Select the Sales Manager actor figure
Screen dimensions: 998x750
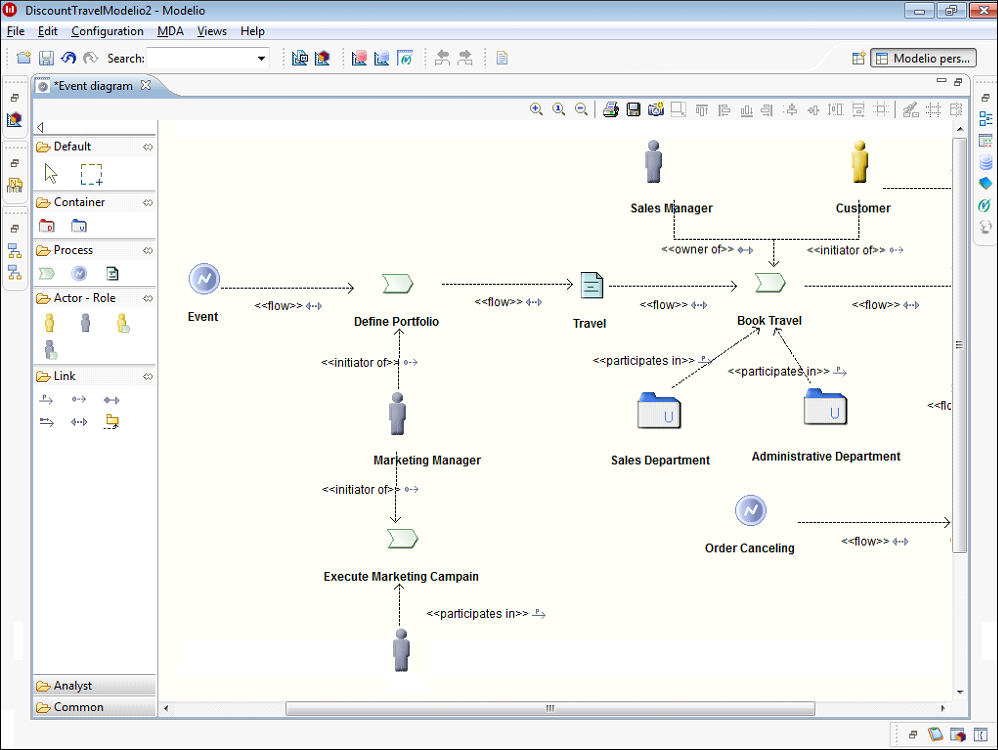(x=654, y=162)
